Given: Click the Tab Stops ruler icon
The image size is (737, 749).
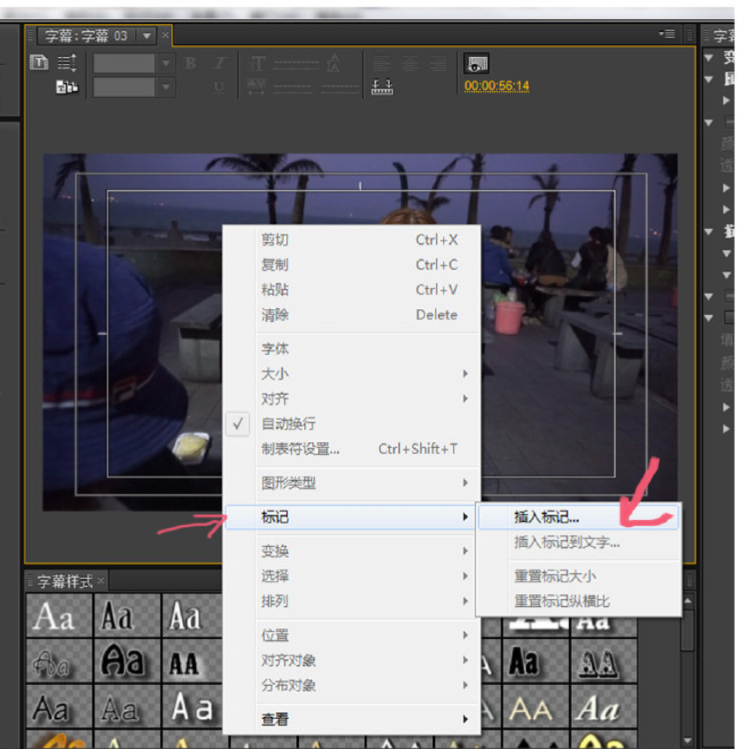Looking at the screenshot, I should coord(382,87).
